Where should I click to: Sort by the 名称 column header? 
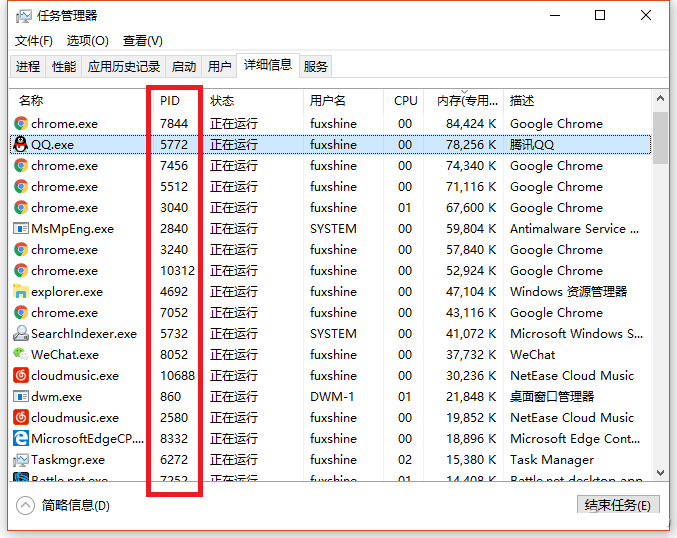coord(31,101)
